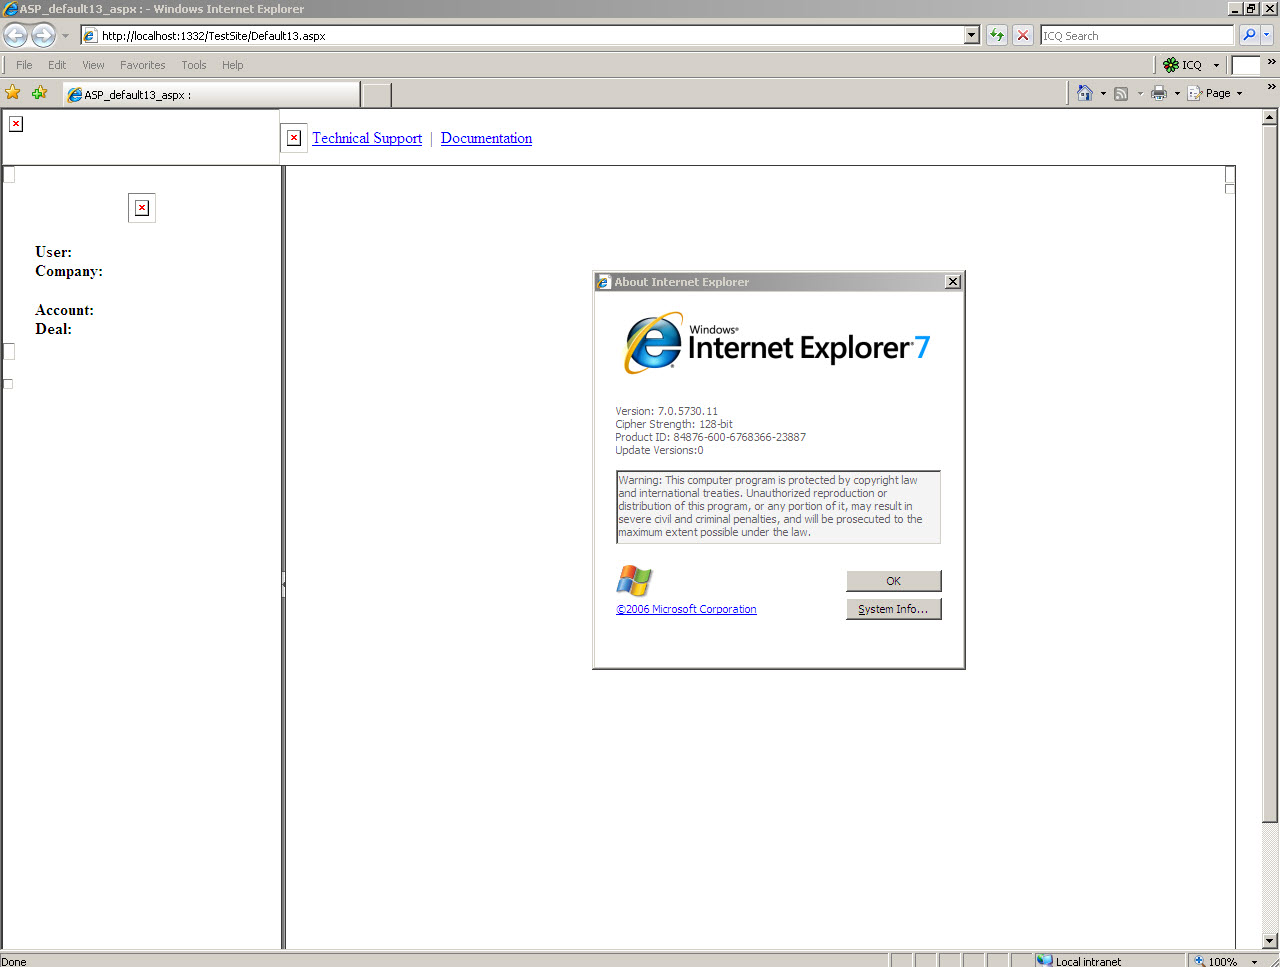This screenshot has height=967, width=1280.
Task: Open the Technical Support link
Action: 367,138
